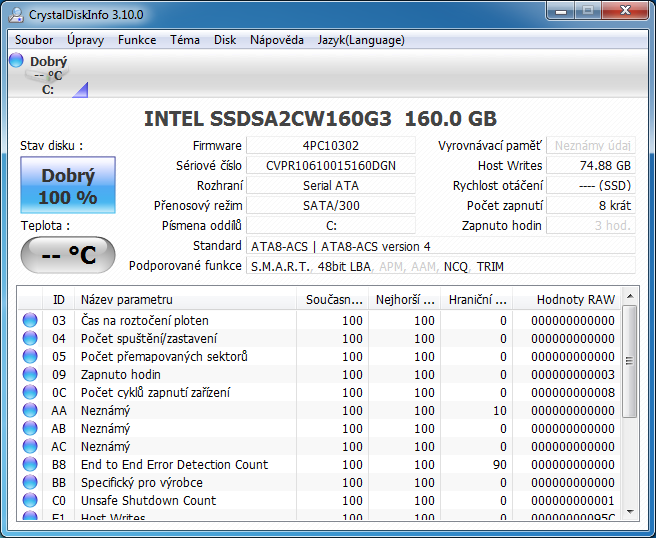
Task: Click status orb for Unsafe Shutdown Count row
Action: [30, 500]
